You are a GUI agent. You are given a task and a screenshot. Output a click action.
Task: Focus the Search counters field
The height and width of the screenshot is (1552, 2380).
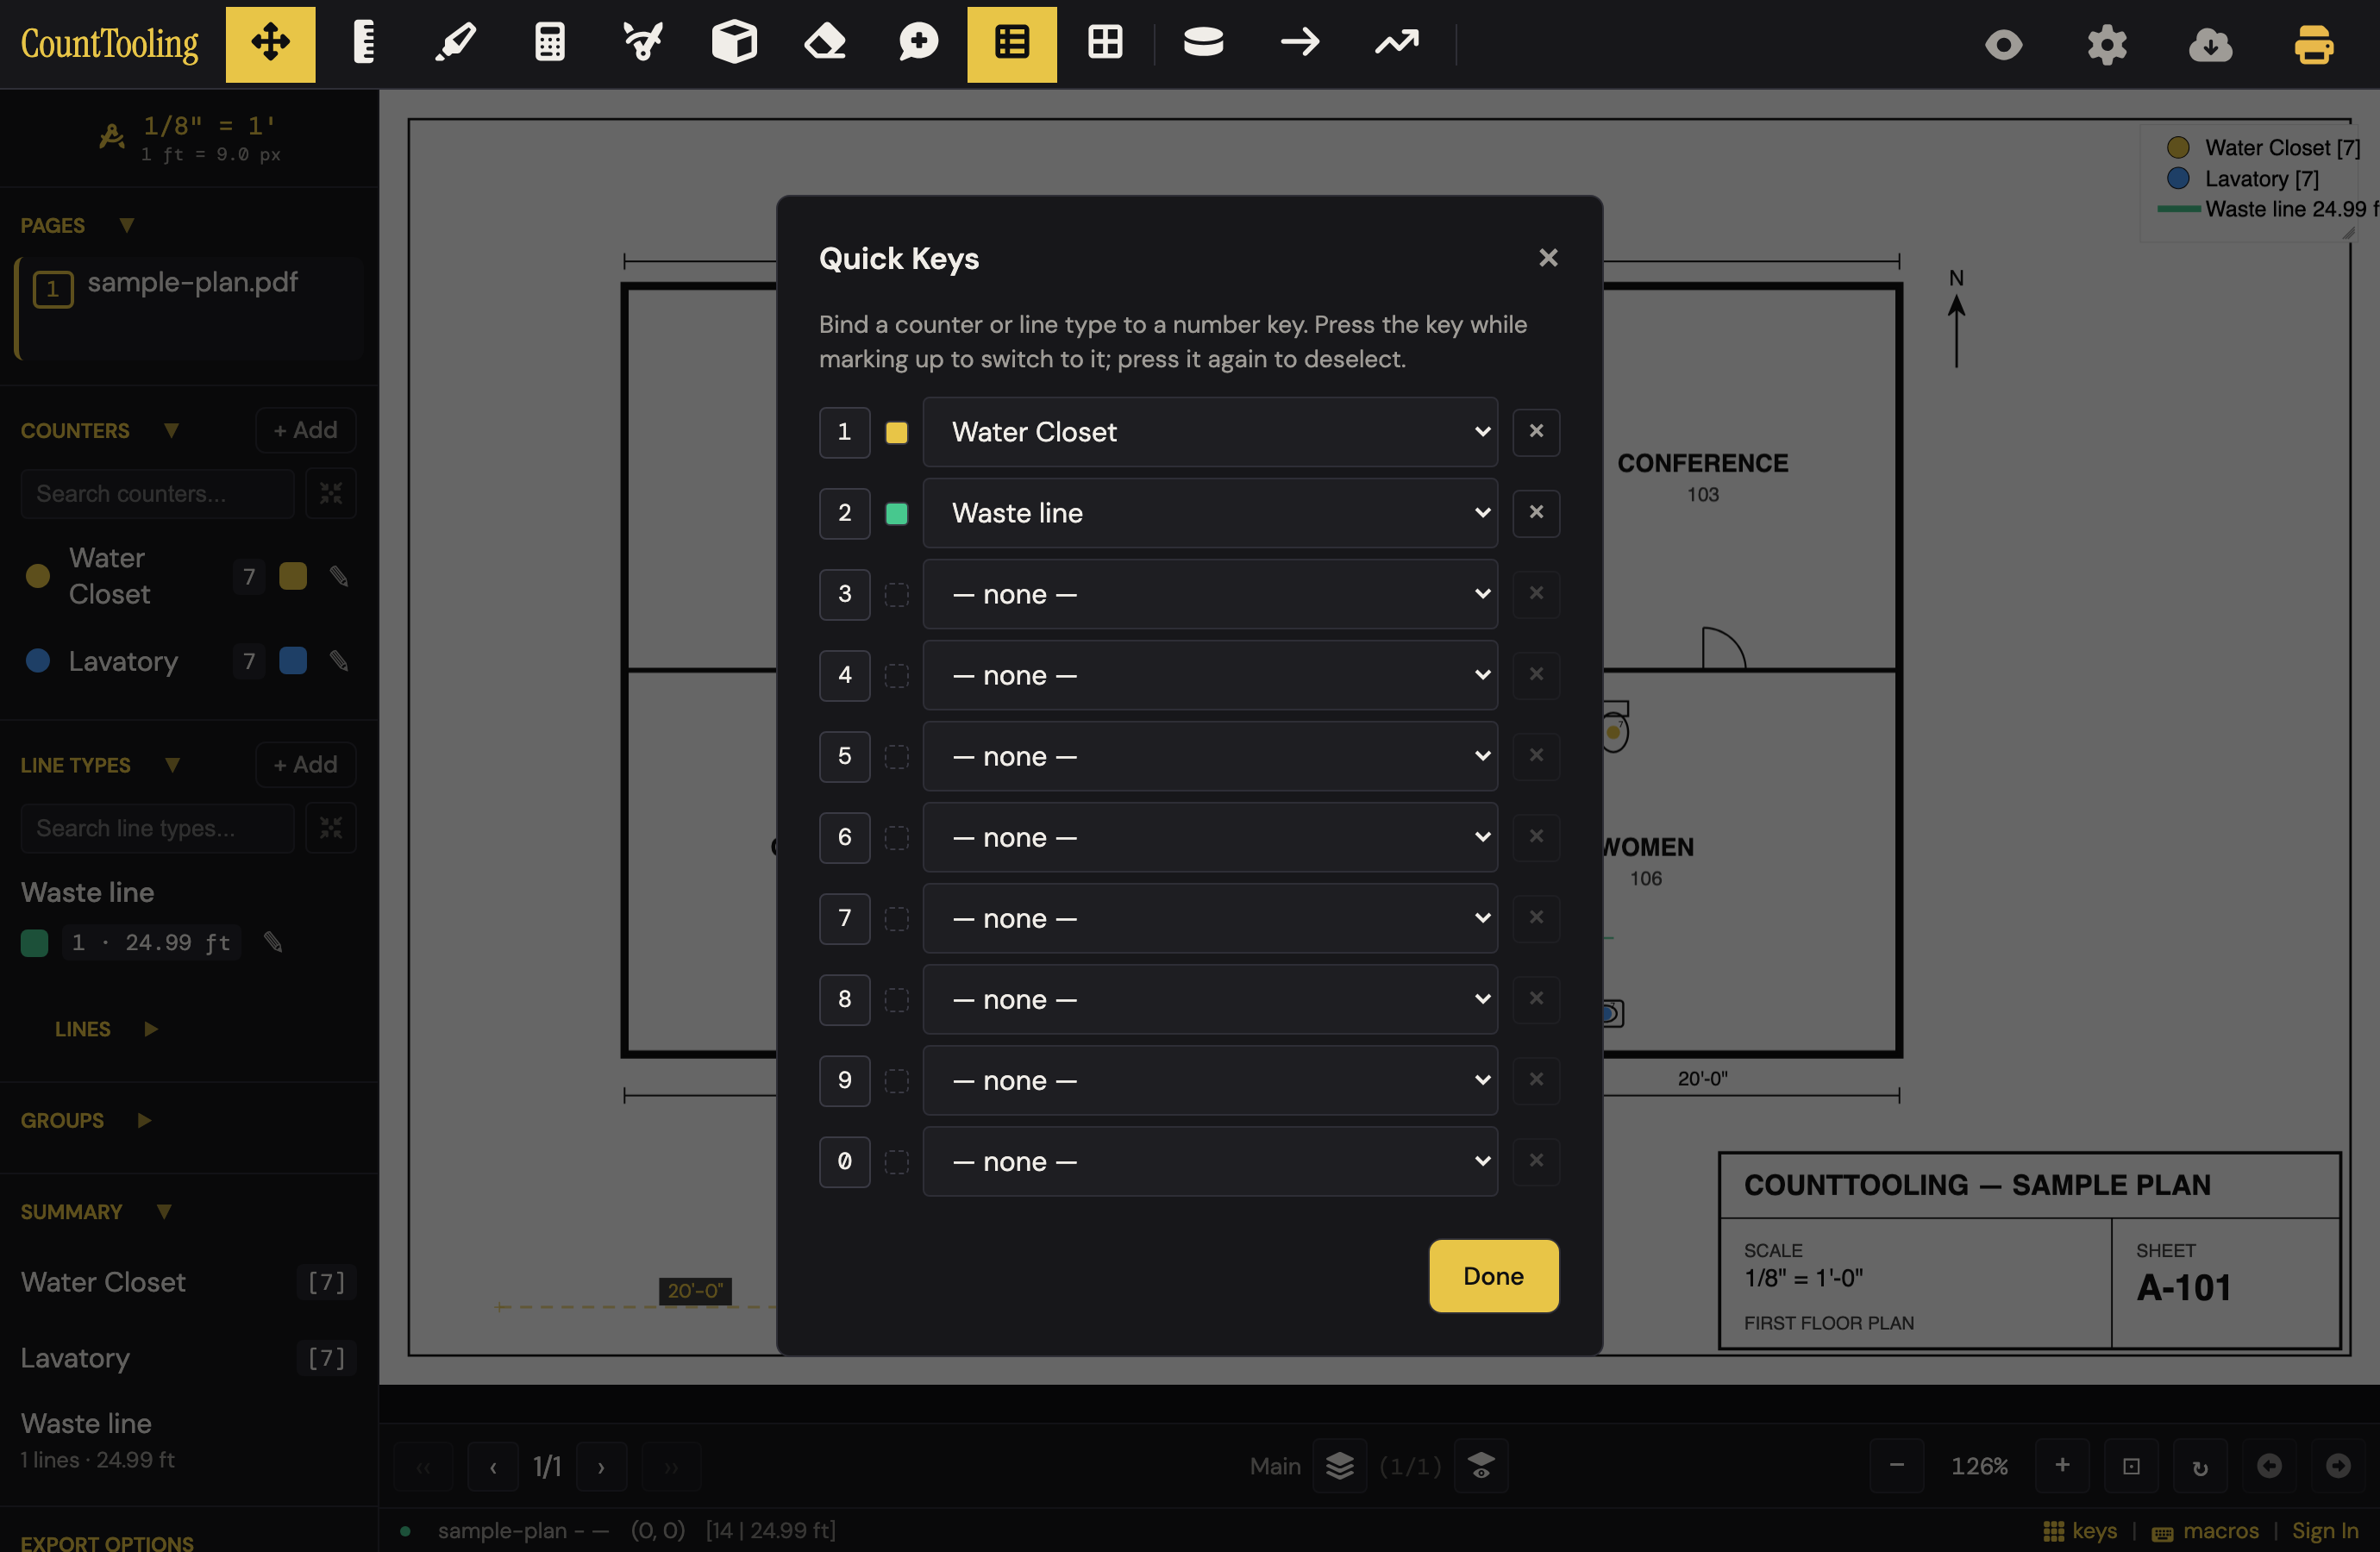pyautogui.click(x=158, y=493)
